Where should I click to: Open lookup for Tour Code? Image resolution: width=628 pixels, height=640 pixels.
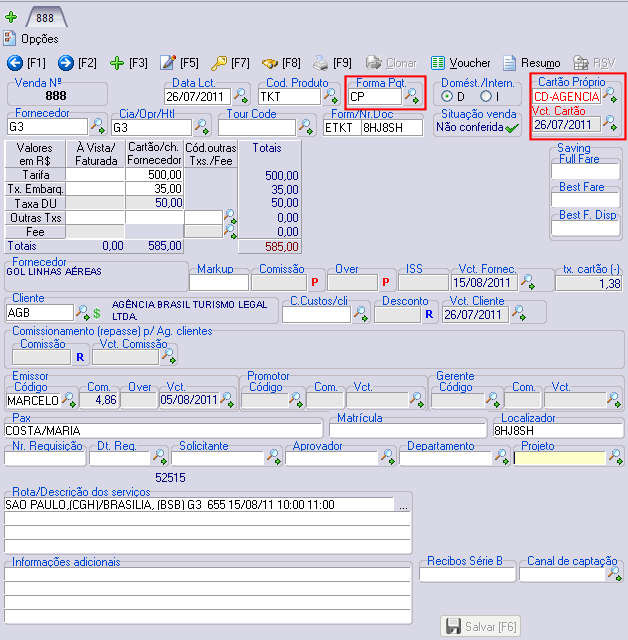coord(306,127)
